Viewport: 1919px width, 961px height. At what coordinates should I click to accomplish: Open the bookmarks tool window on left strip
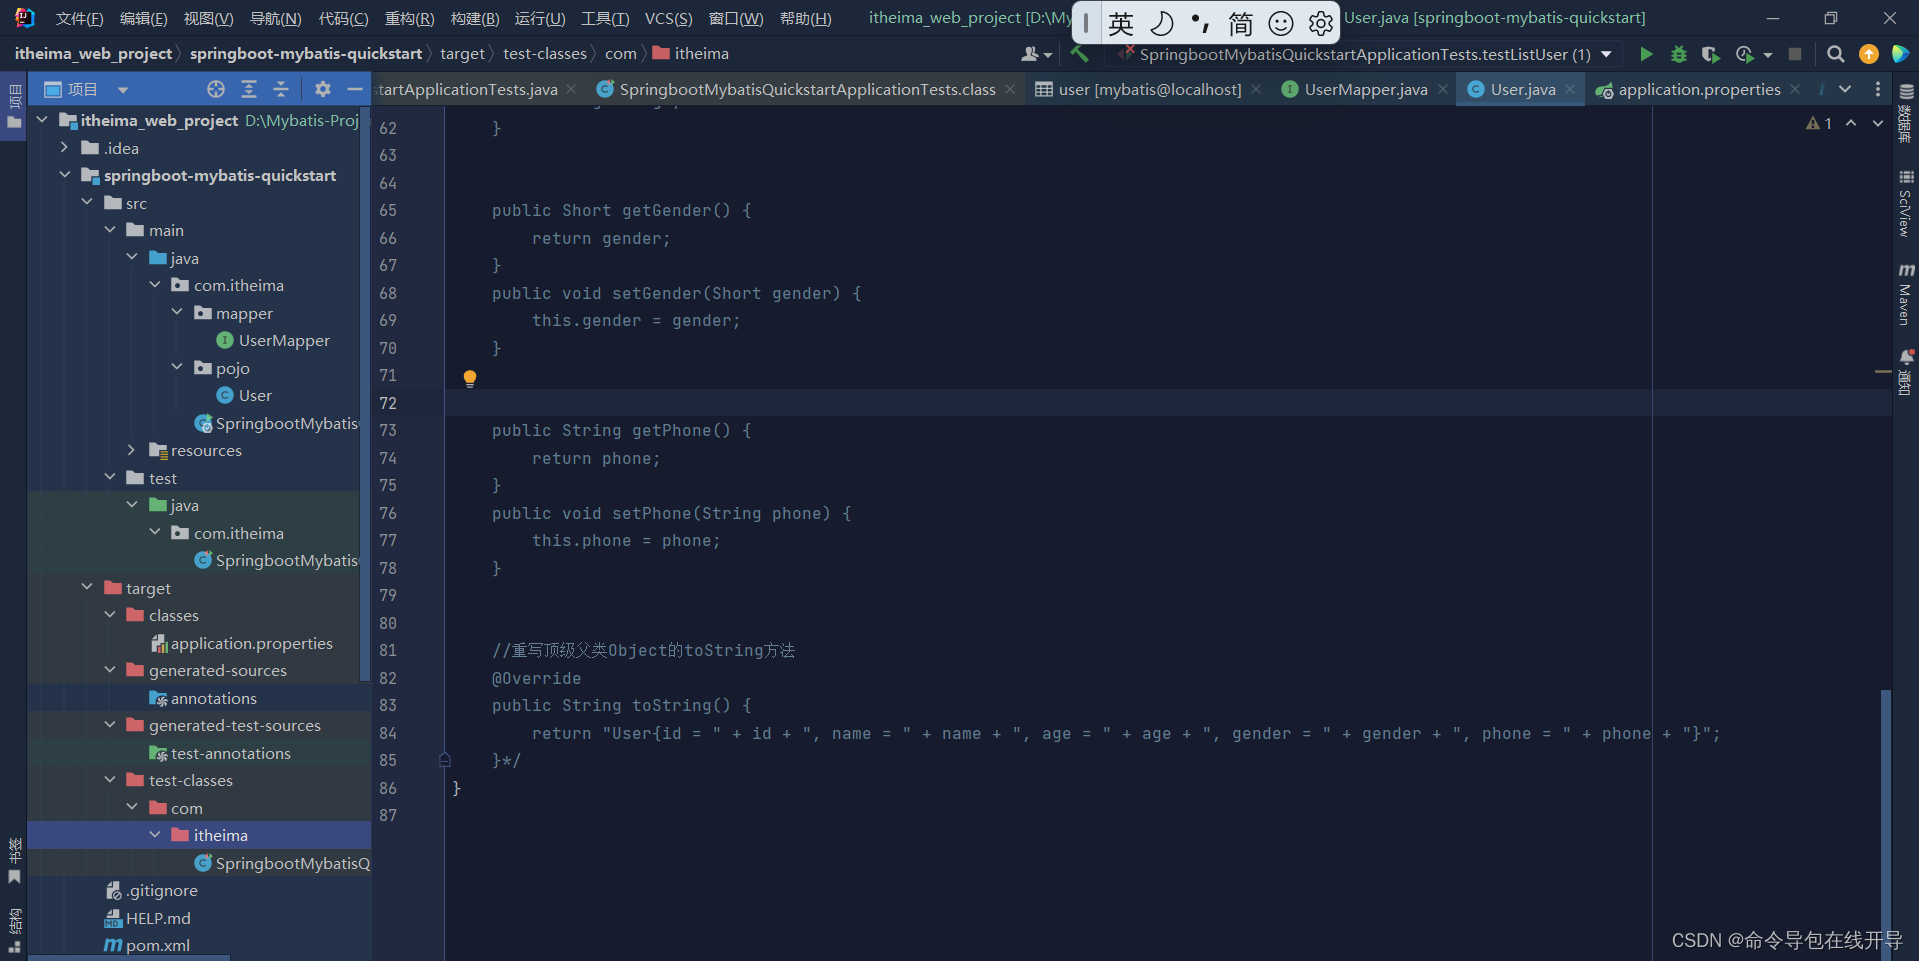point(14,860)
